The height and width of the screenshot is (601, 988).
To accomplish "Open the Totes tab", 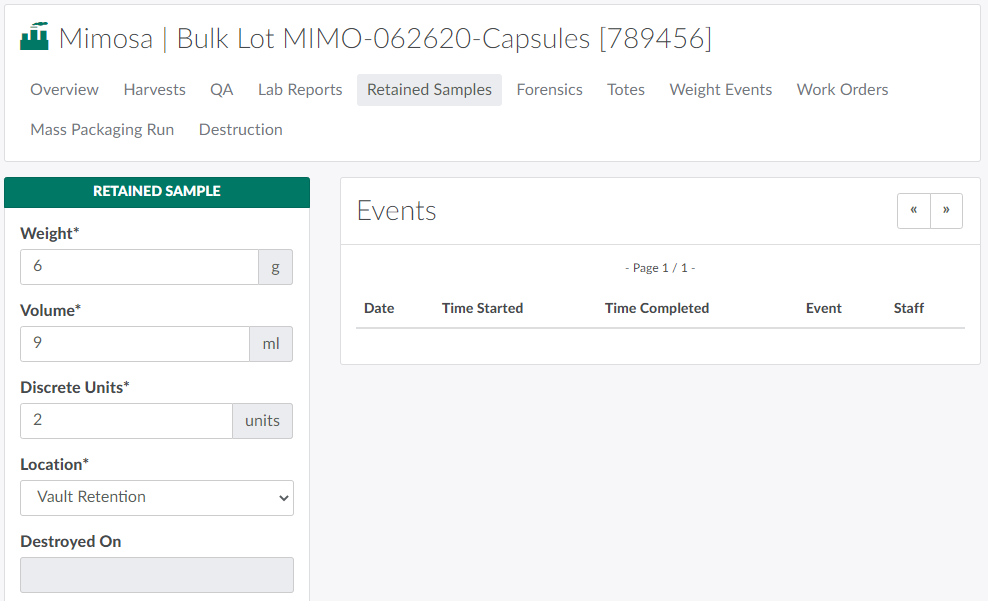I will click(x=625, y=90).
